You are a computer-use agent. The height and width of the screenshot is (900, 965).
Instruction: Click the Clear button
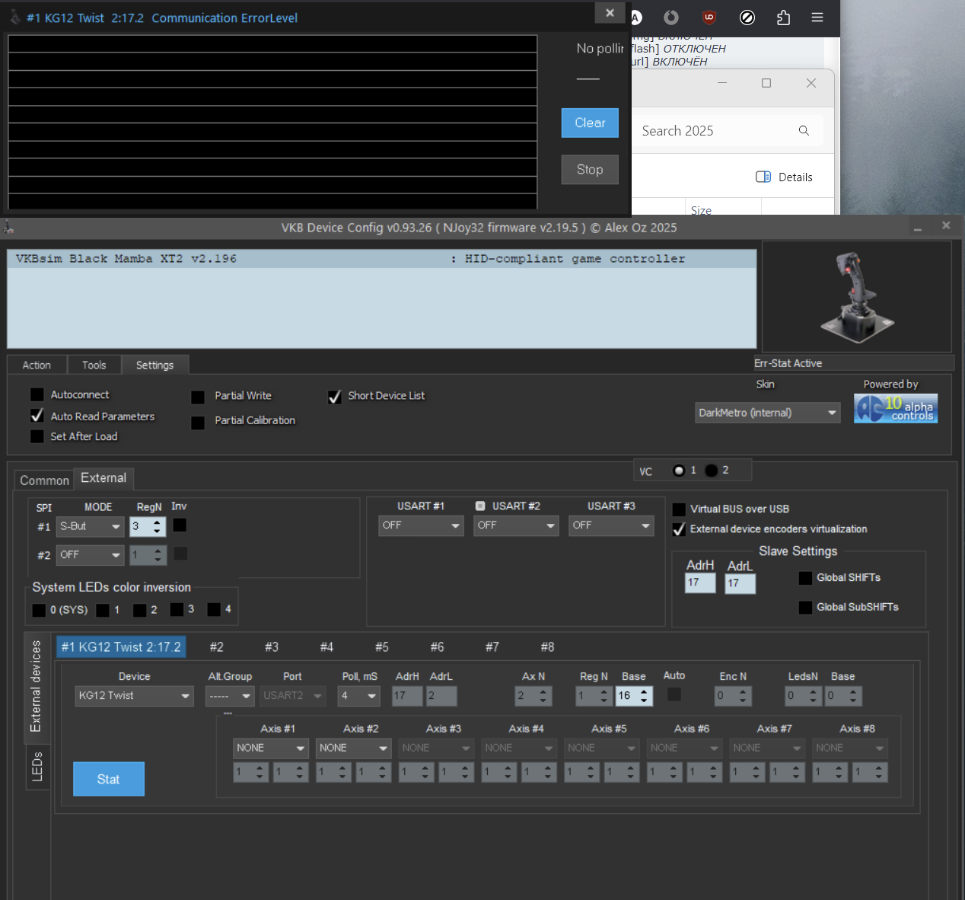(x=590, y=123)
